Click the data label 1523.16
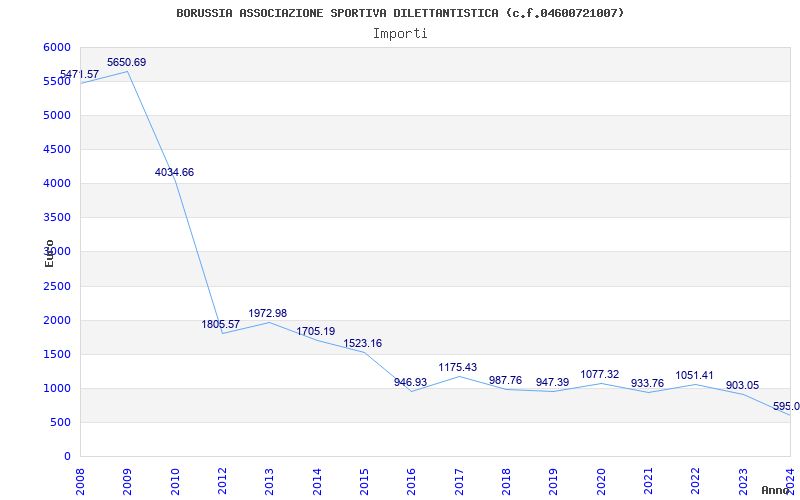The image size is (800, 500). point(363,343)
